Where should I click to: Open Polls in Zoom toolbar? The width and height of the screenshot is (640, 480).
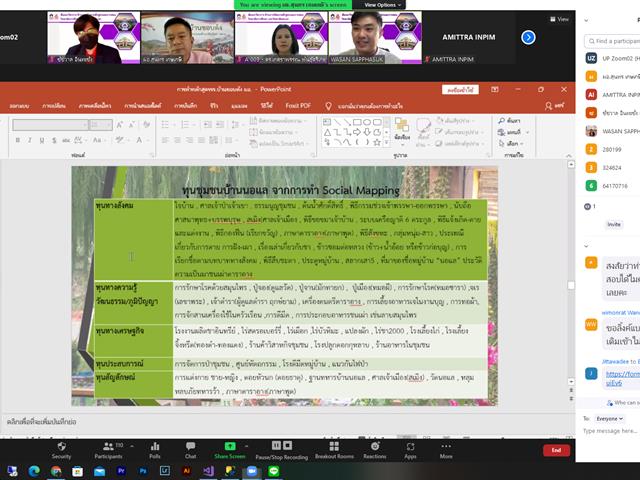click(155, 450)
